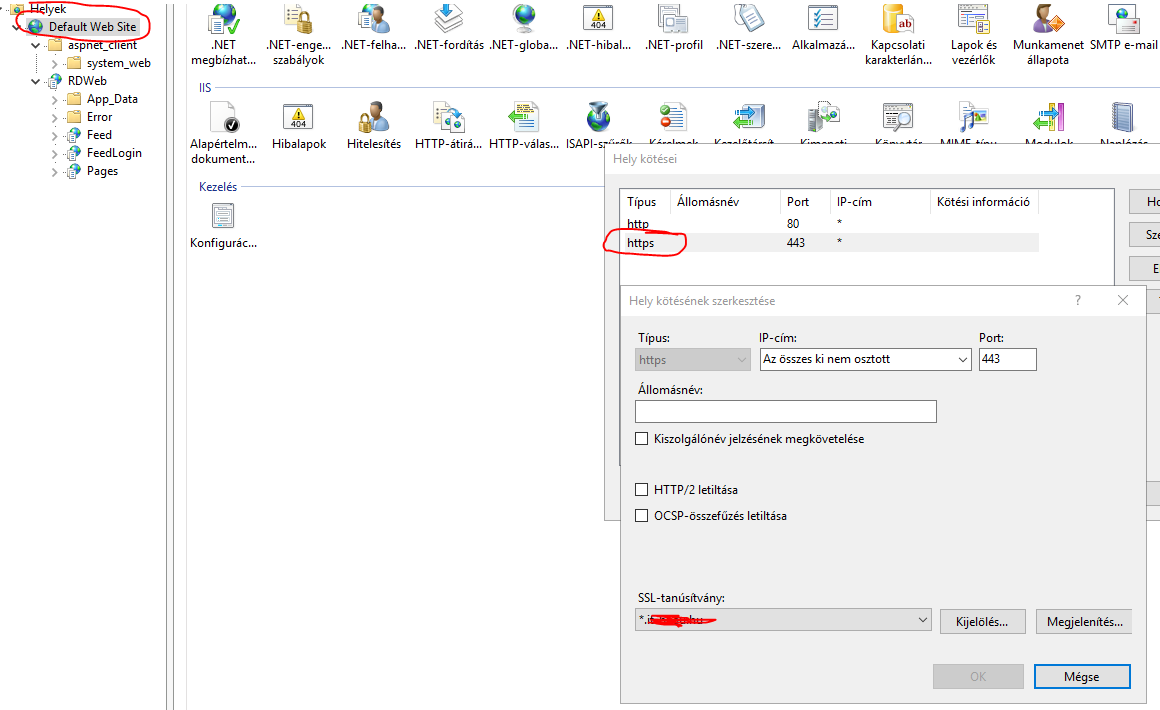Enable Kiszolgálónév jelzésének megkövetelése checkbox
Screen dimensions: 1160x710
click(x=641, y=438)
